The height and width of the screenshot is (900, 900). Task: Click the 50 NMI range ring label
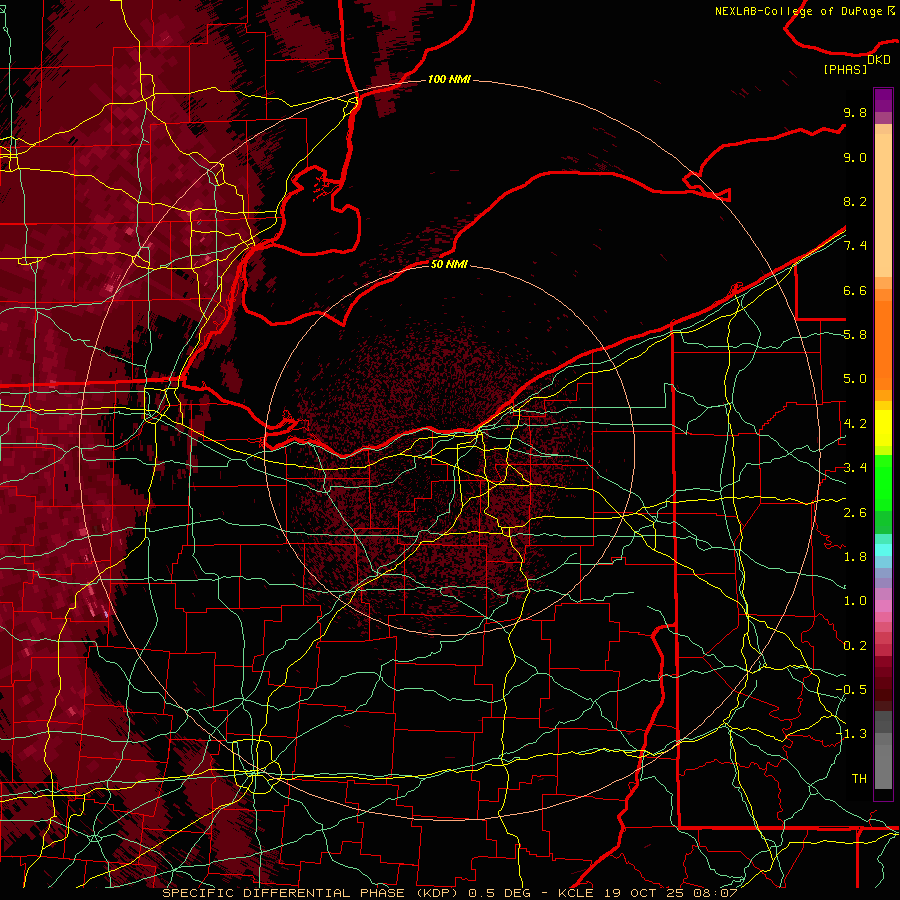tap(449, 264)
